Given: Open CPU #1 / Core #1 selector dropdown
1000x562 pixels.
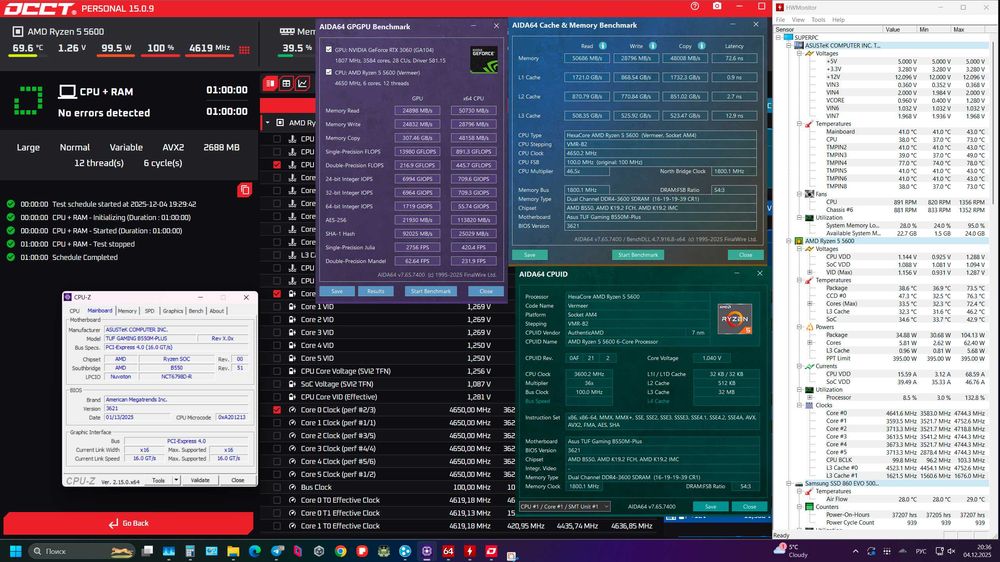Looking at the screenshot, I should click(564, 507).
